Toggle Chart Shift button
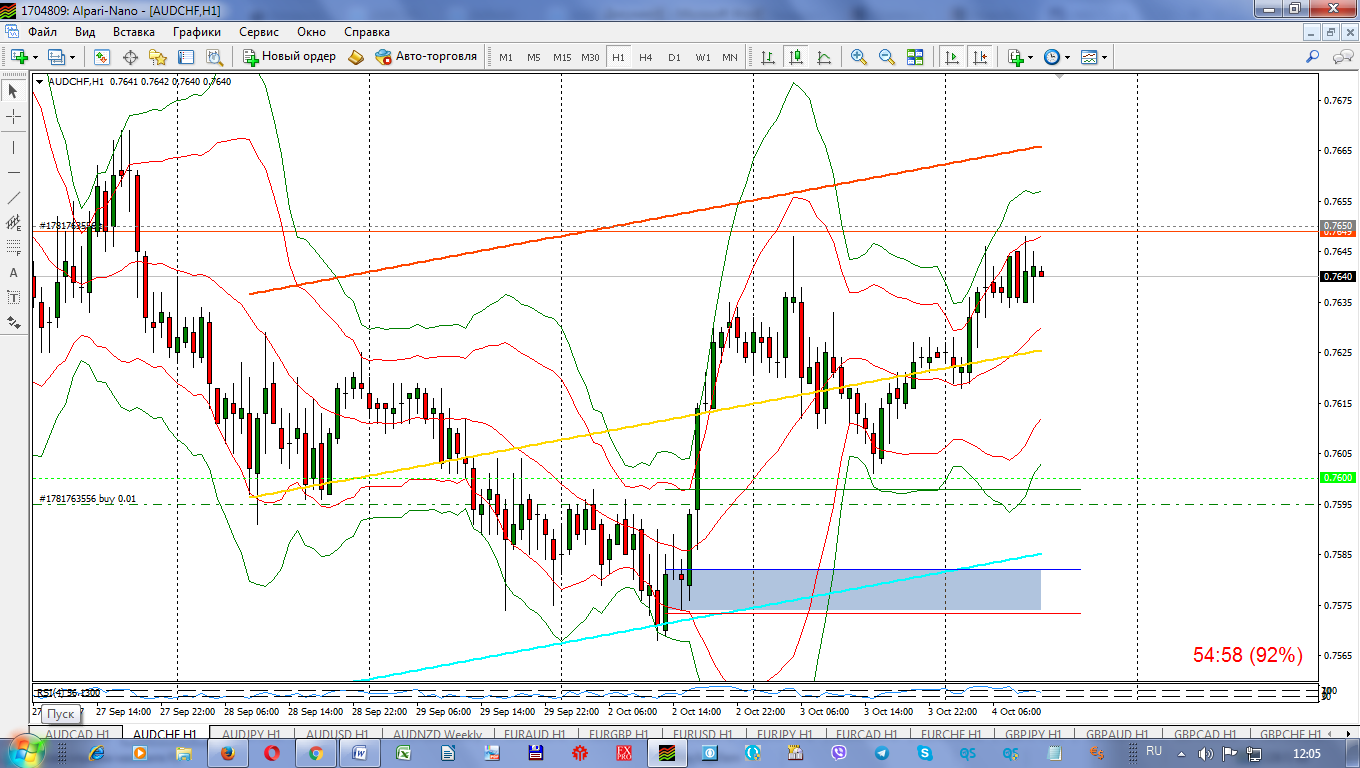 point(979,57)
